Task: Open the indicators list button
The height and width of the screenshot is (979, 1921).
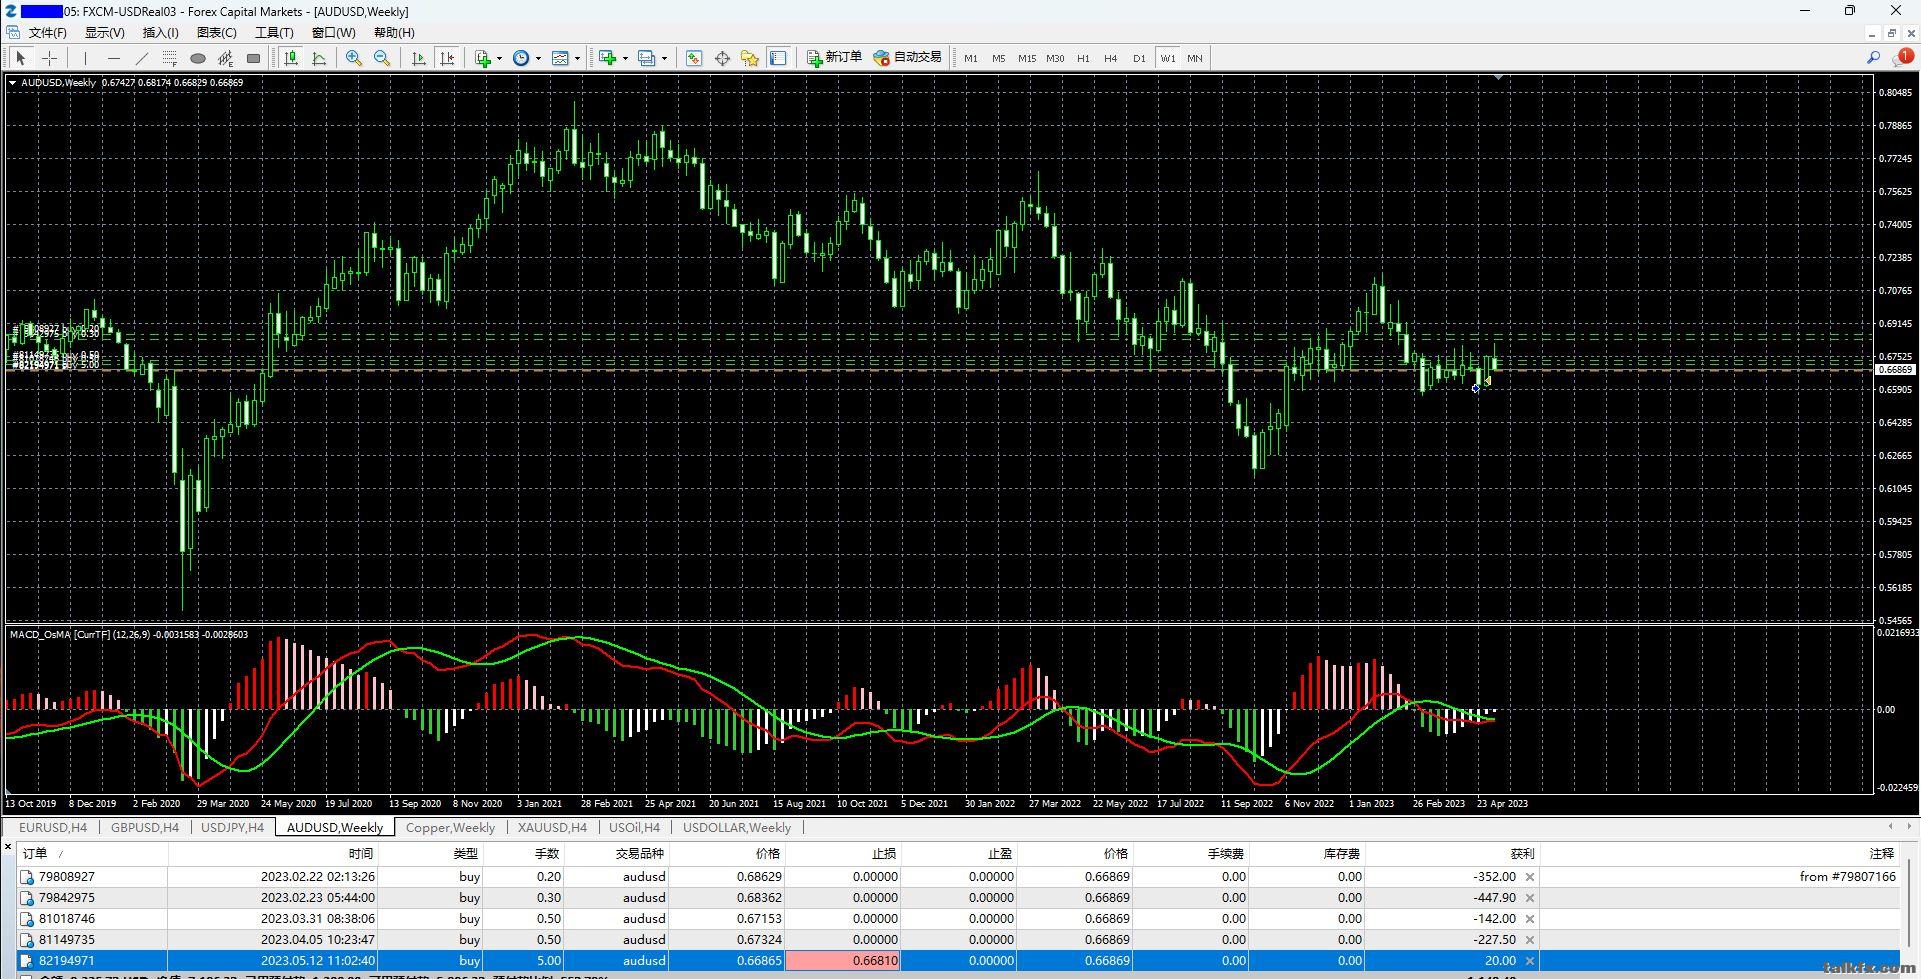Action: [x=483, y=58]
